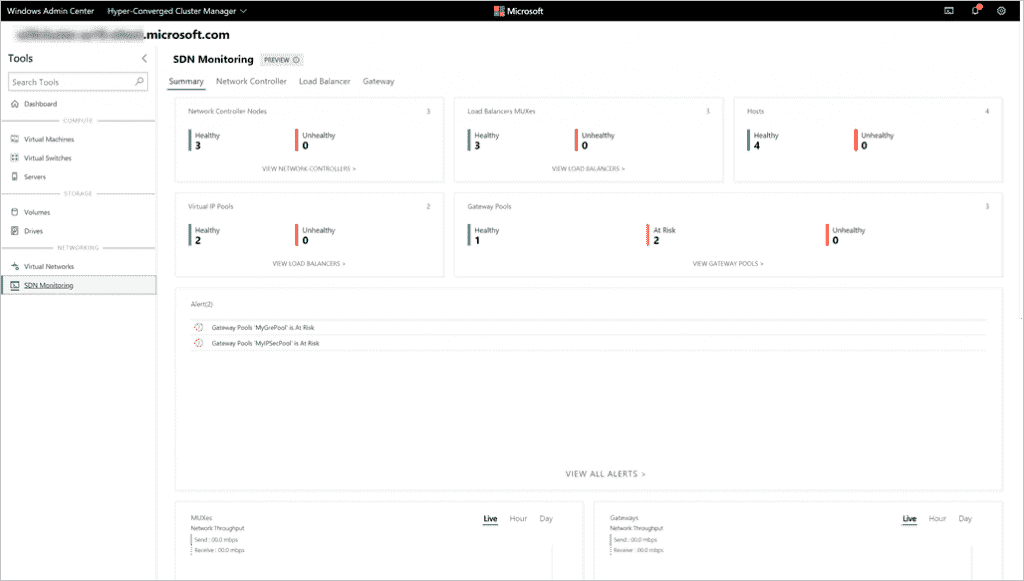1024x581 pixels.
Task: Click the Drives icon
Action: pos(15,231)
